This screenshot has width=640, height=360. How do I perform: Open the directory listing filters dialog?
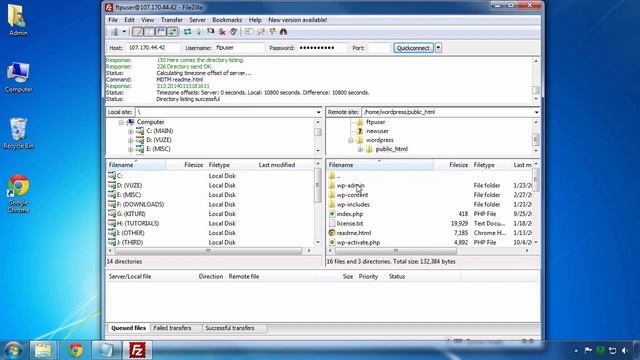(249, 32)
